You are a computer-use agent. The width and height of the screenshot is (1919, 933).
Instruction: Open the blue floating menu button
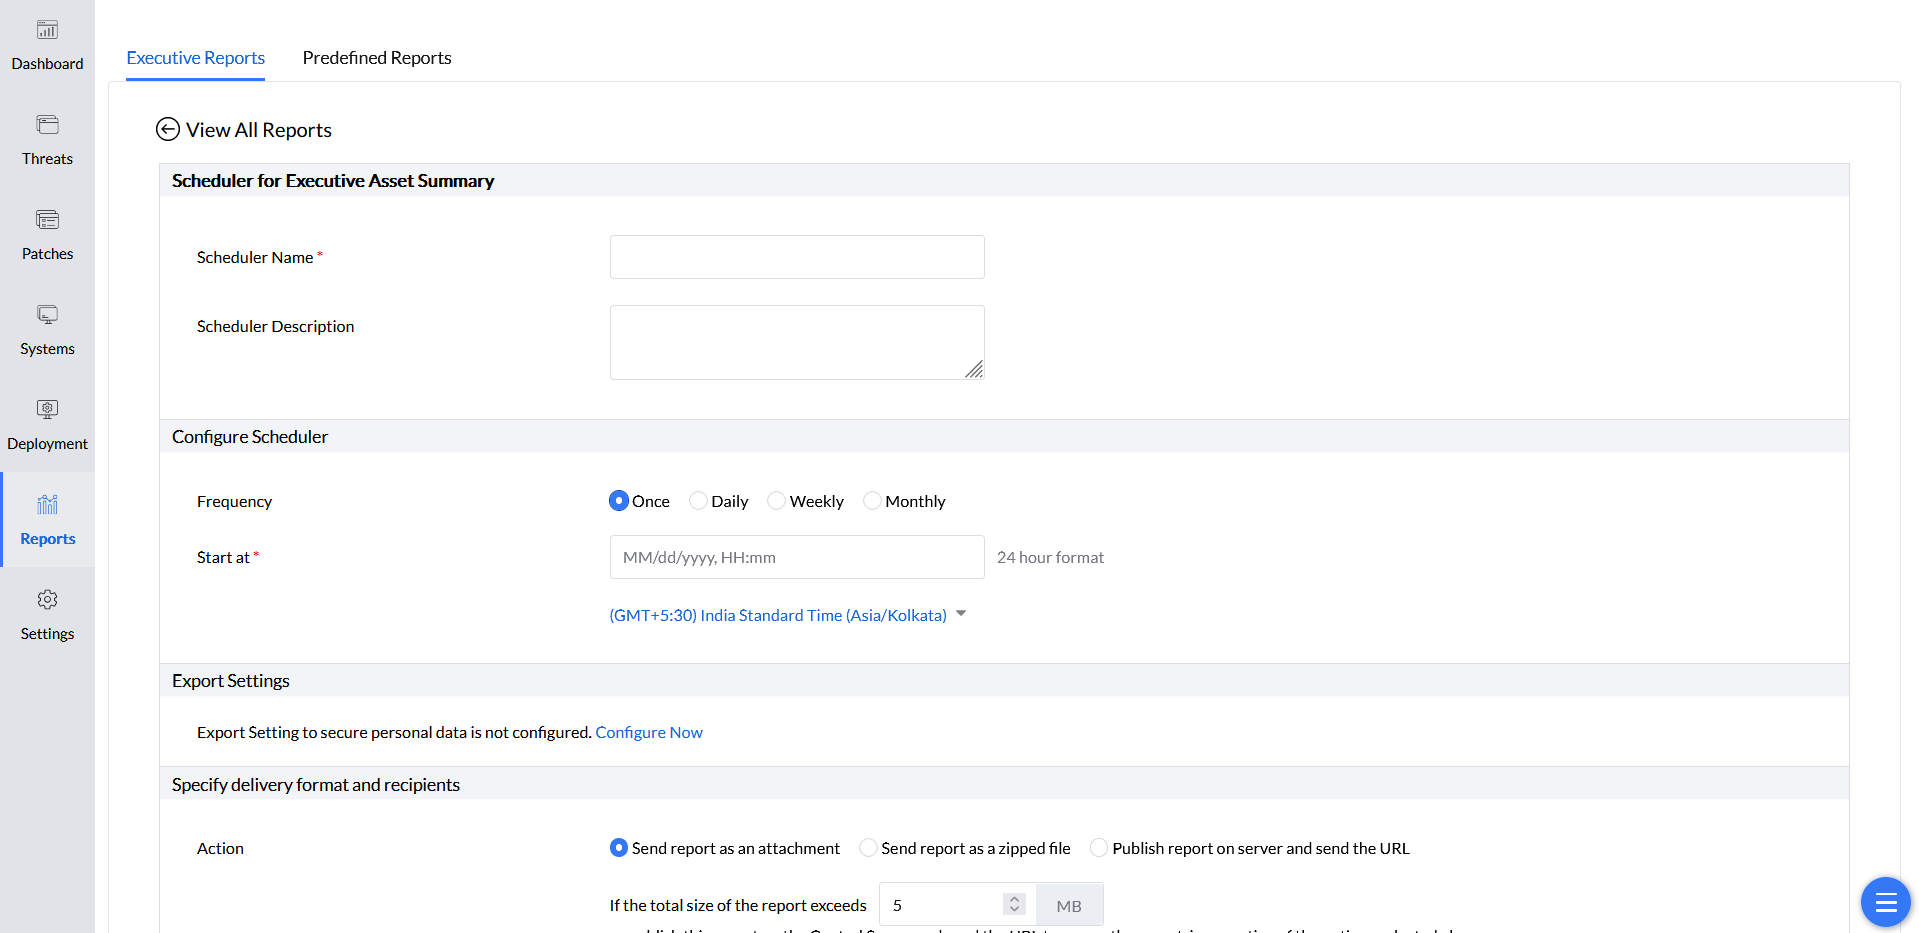(x=1885, y=902)
